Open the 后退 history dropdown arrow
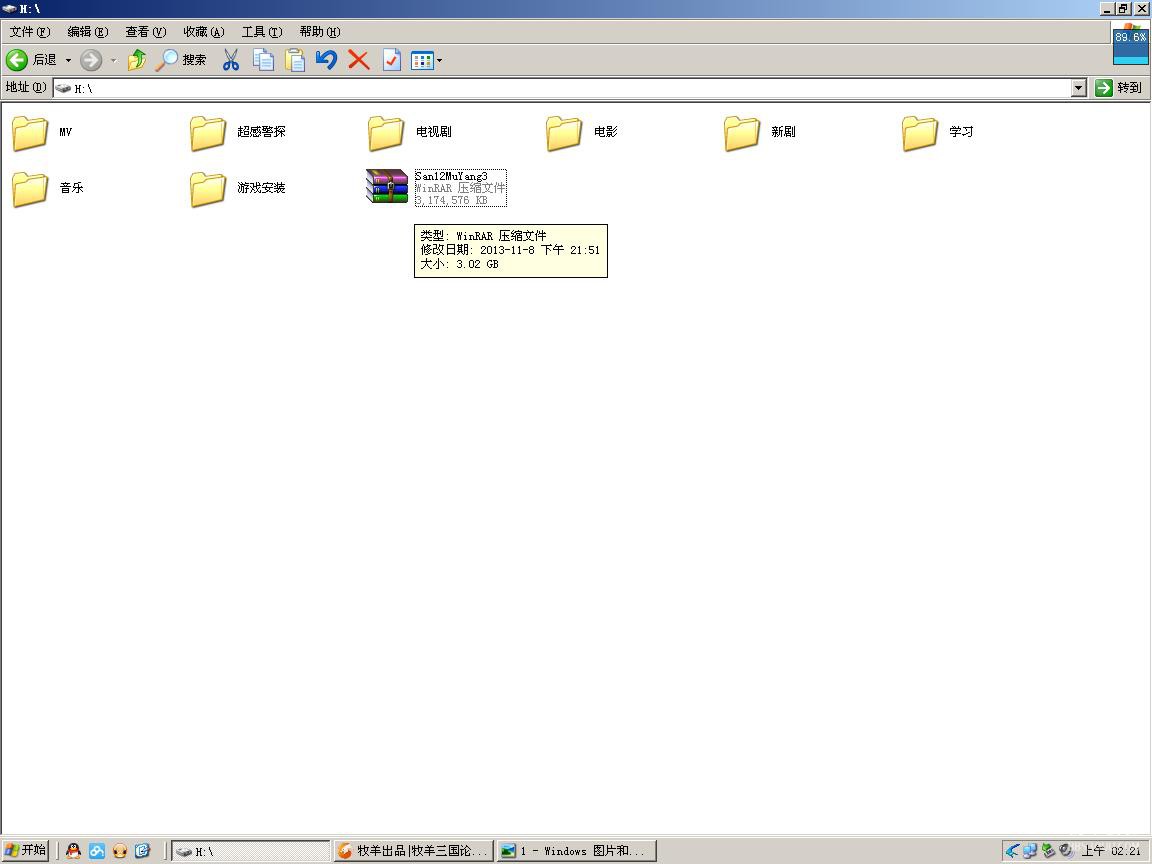 click(x=68, y=60)
